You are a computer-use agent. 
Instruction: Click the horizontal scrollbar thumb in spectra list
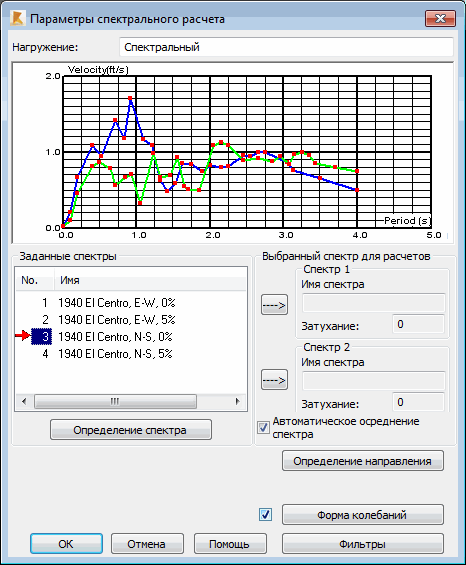[x=115, y=401]
